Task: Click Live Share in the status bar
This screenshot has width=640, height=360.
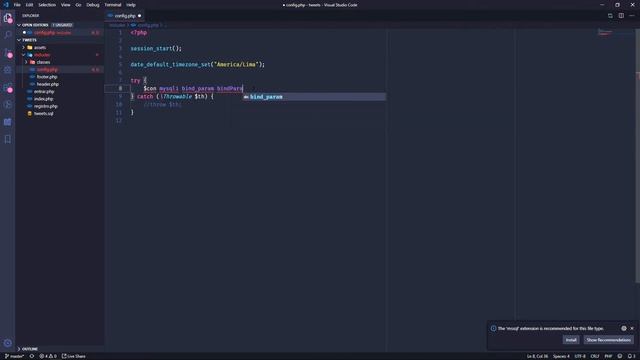Action: [x=73, y=356]
